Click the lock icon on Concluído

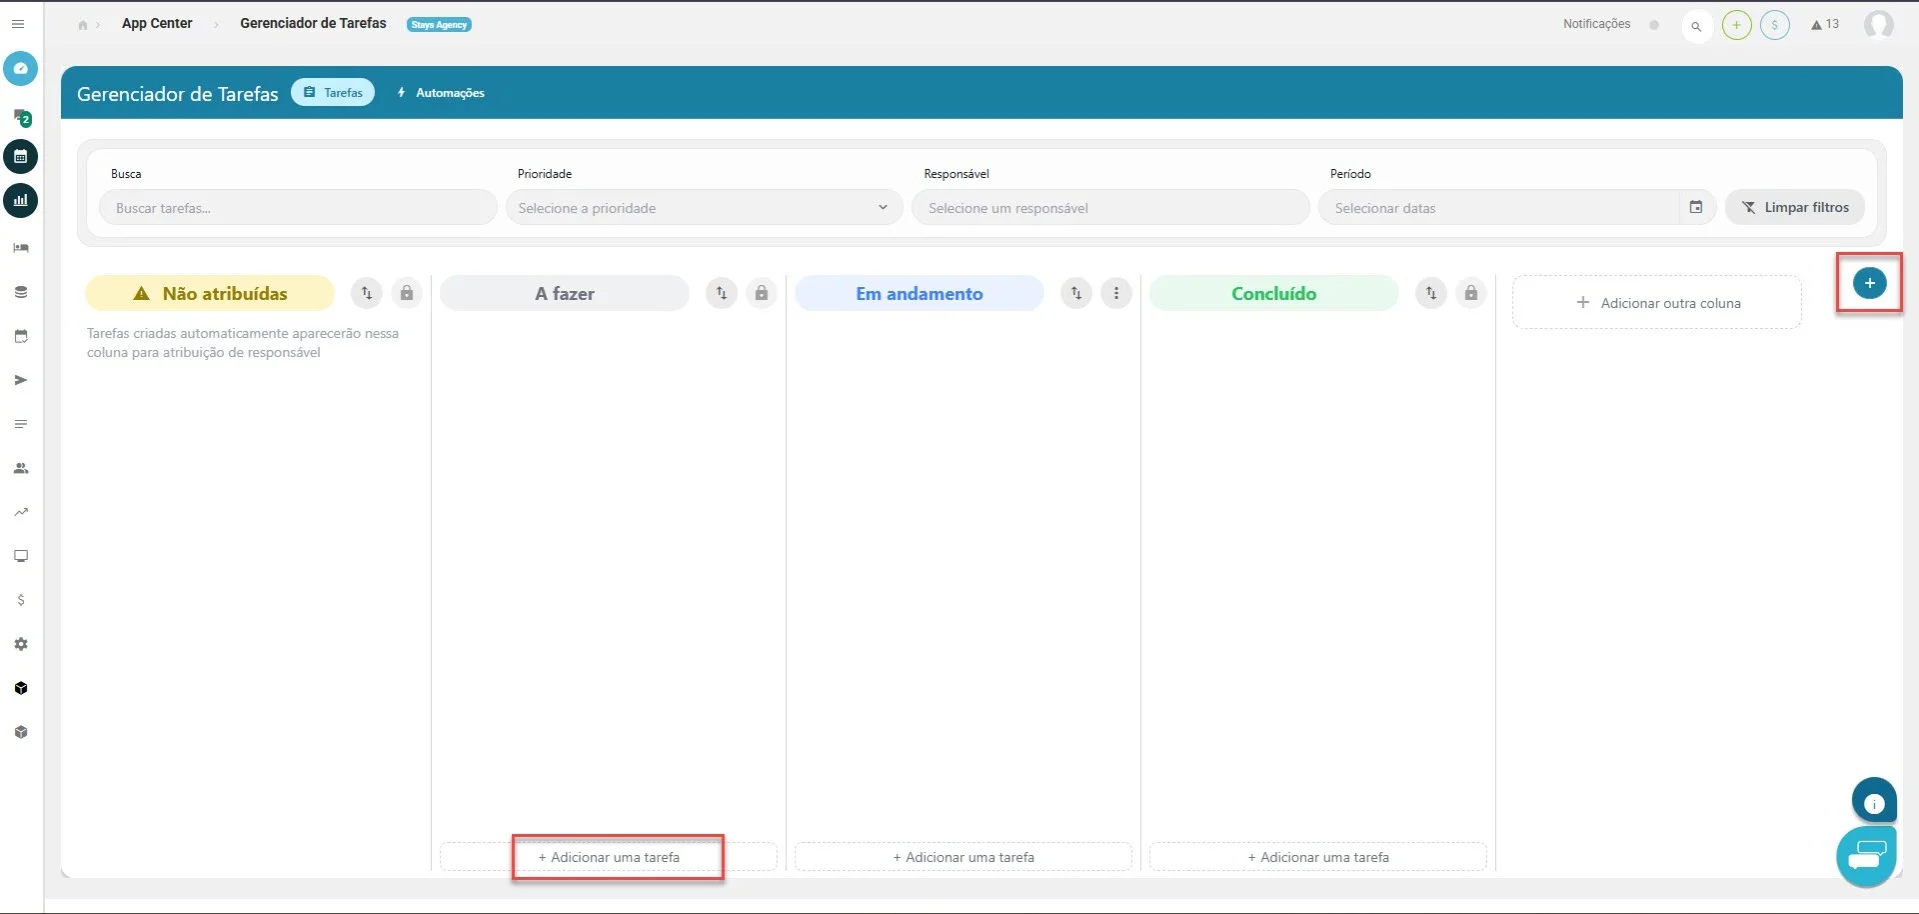1471,293
